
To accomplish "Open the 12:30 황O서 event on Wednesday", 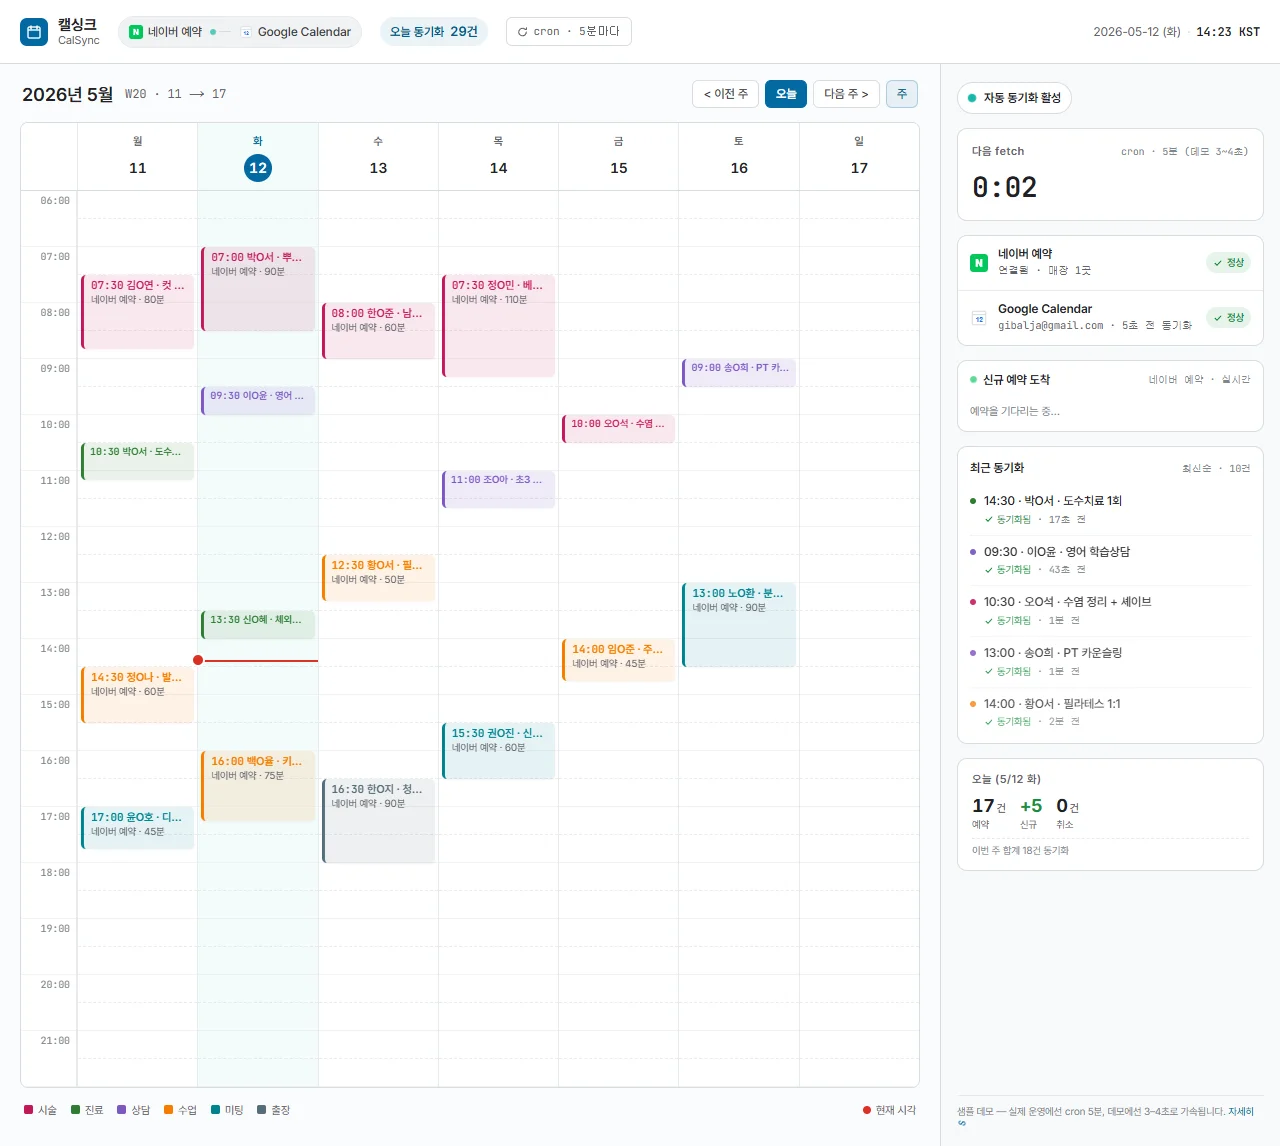I will 378,578.
